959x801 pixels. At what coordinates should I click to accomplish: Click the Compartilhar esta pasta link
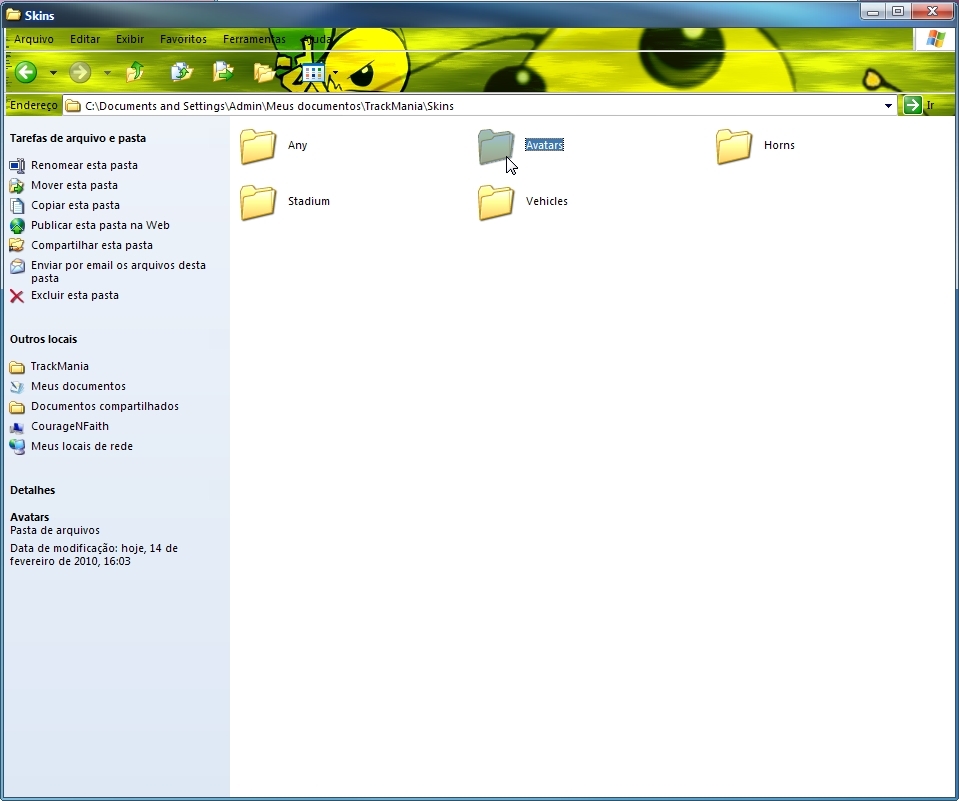tap(92, 245)
